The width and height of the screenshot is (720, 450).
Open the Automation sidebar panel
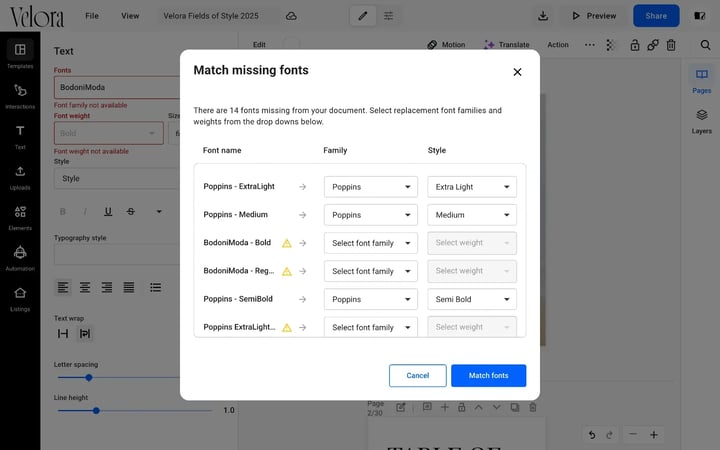point(20,258)
